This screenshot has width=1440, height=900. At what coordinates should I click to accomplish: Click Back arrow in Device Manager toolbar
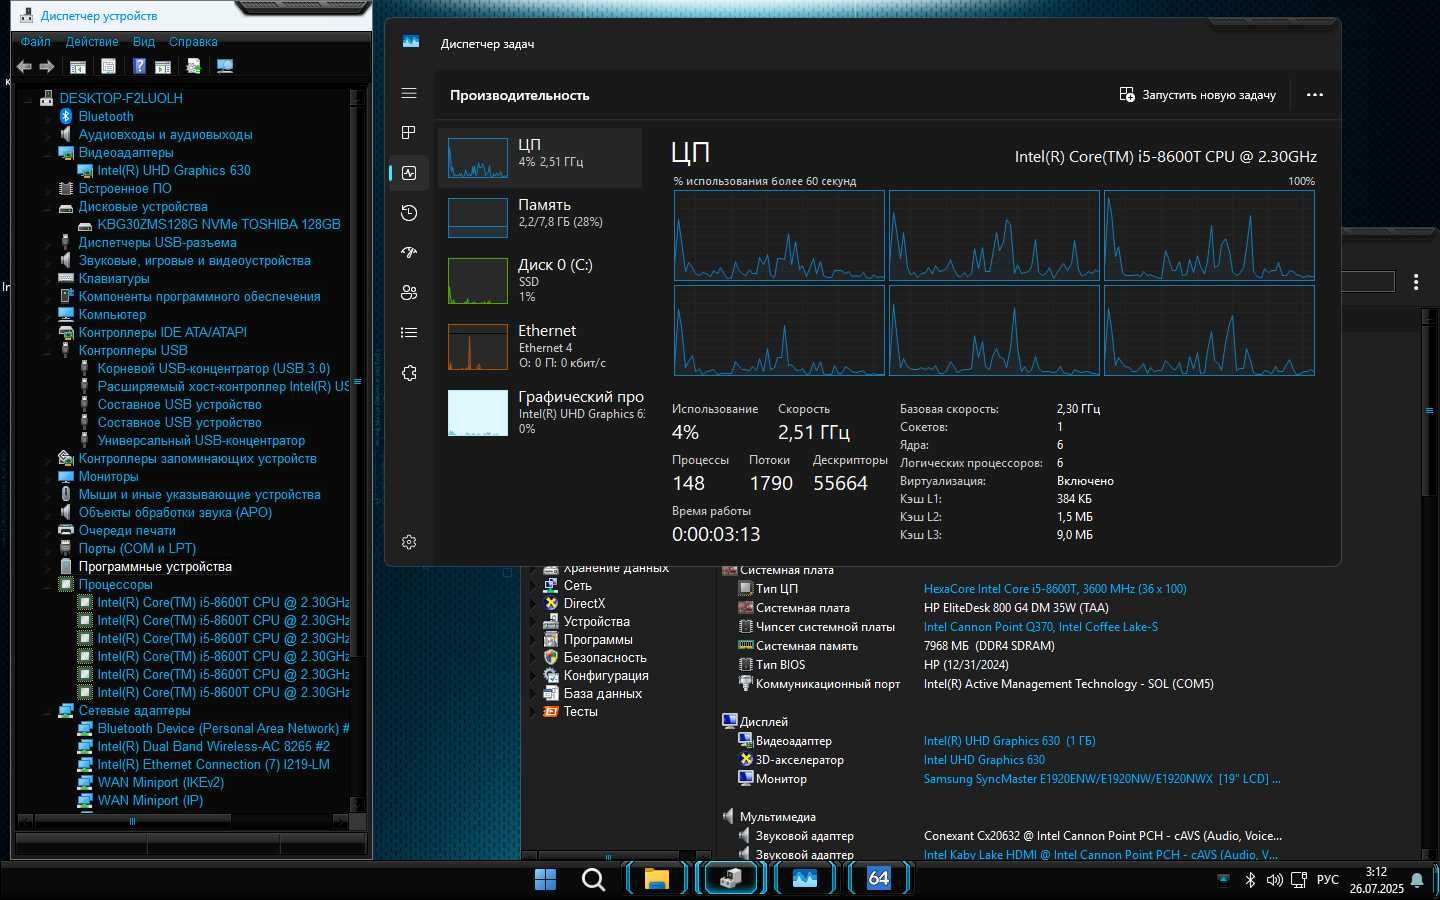pyautogui.click(x=24, y=67)
